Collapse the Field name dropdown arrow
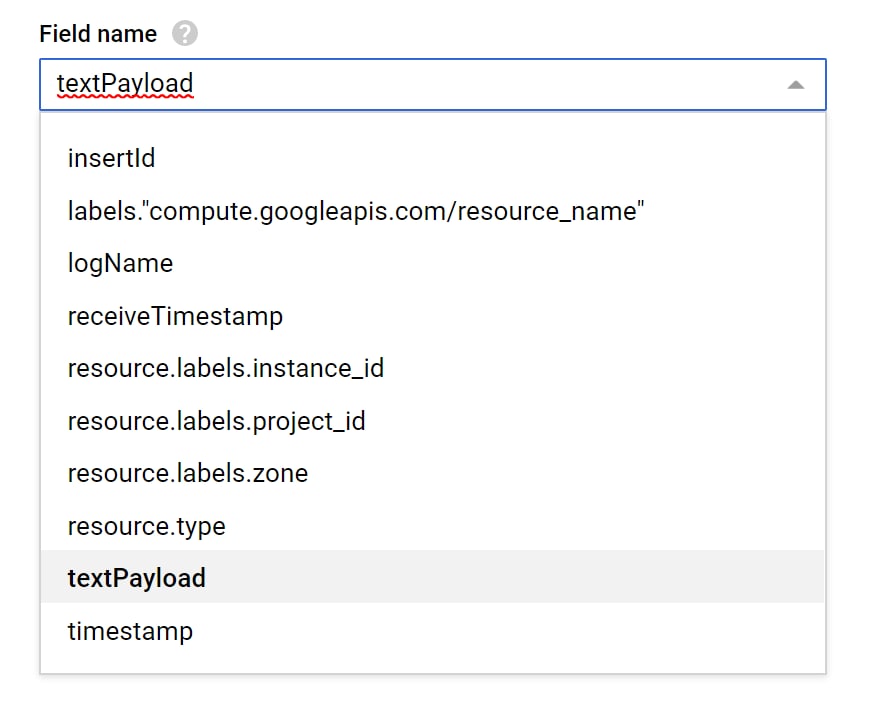Viewport: 869px width, 711px height. pyautogui.click(x=795, y=85)
